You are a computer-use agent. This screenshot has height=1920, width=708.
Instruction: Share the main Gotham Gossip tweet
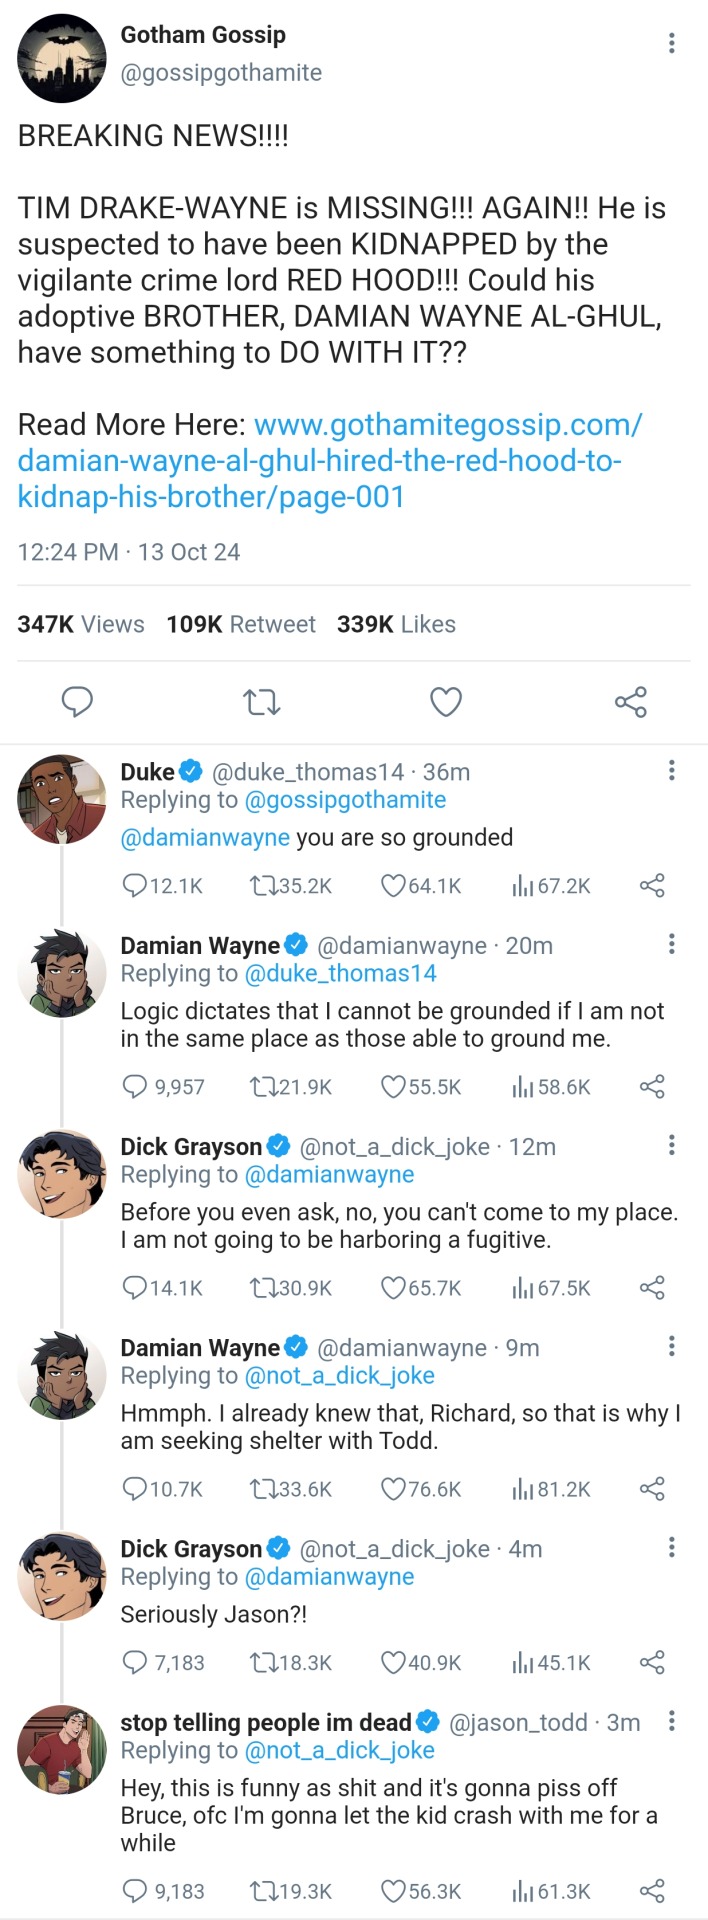tap(630, 702)
